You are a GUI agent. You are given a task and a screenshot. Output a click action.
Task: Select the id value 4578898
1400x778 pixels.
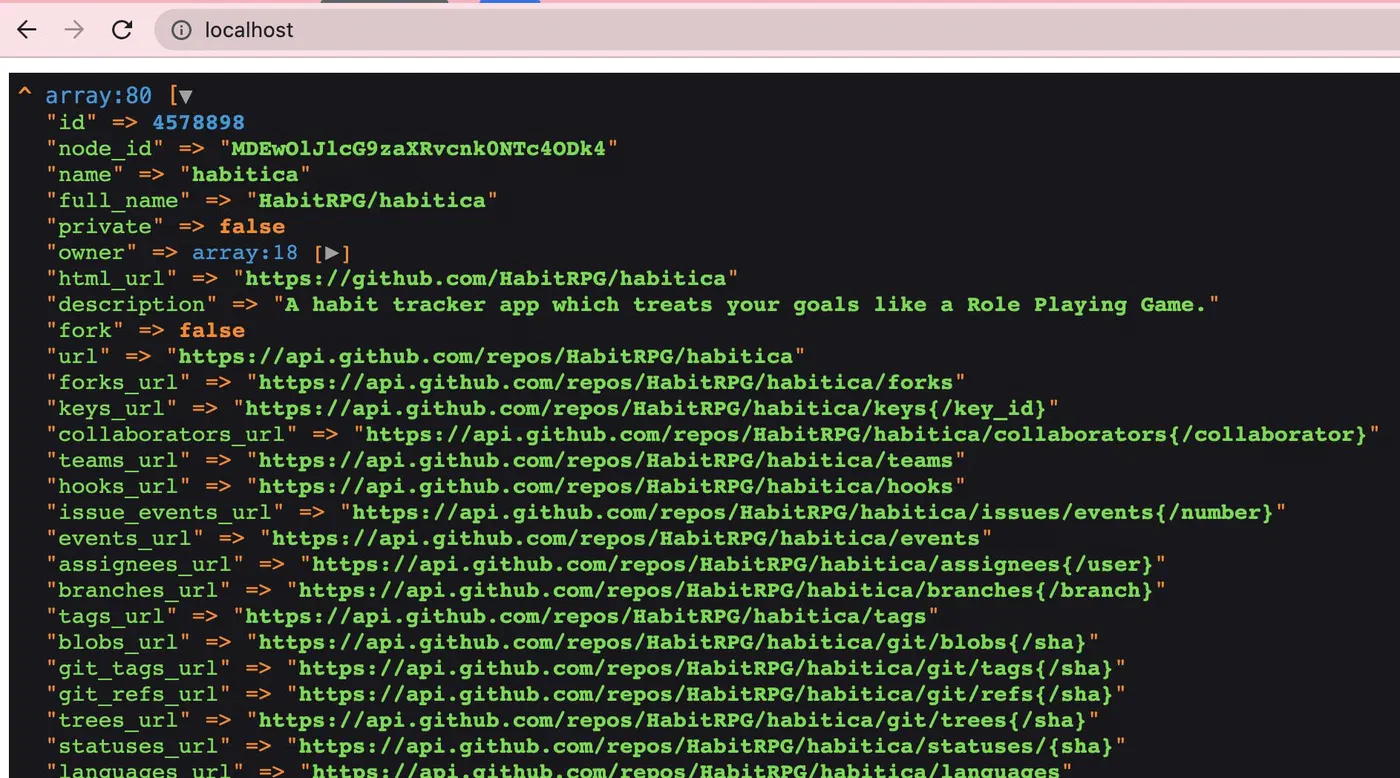[198, 123]
